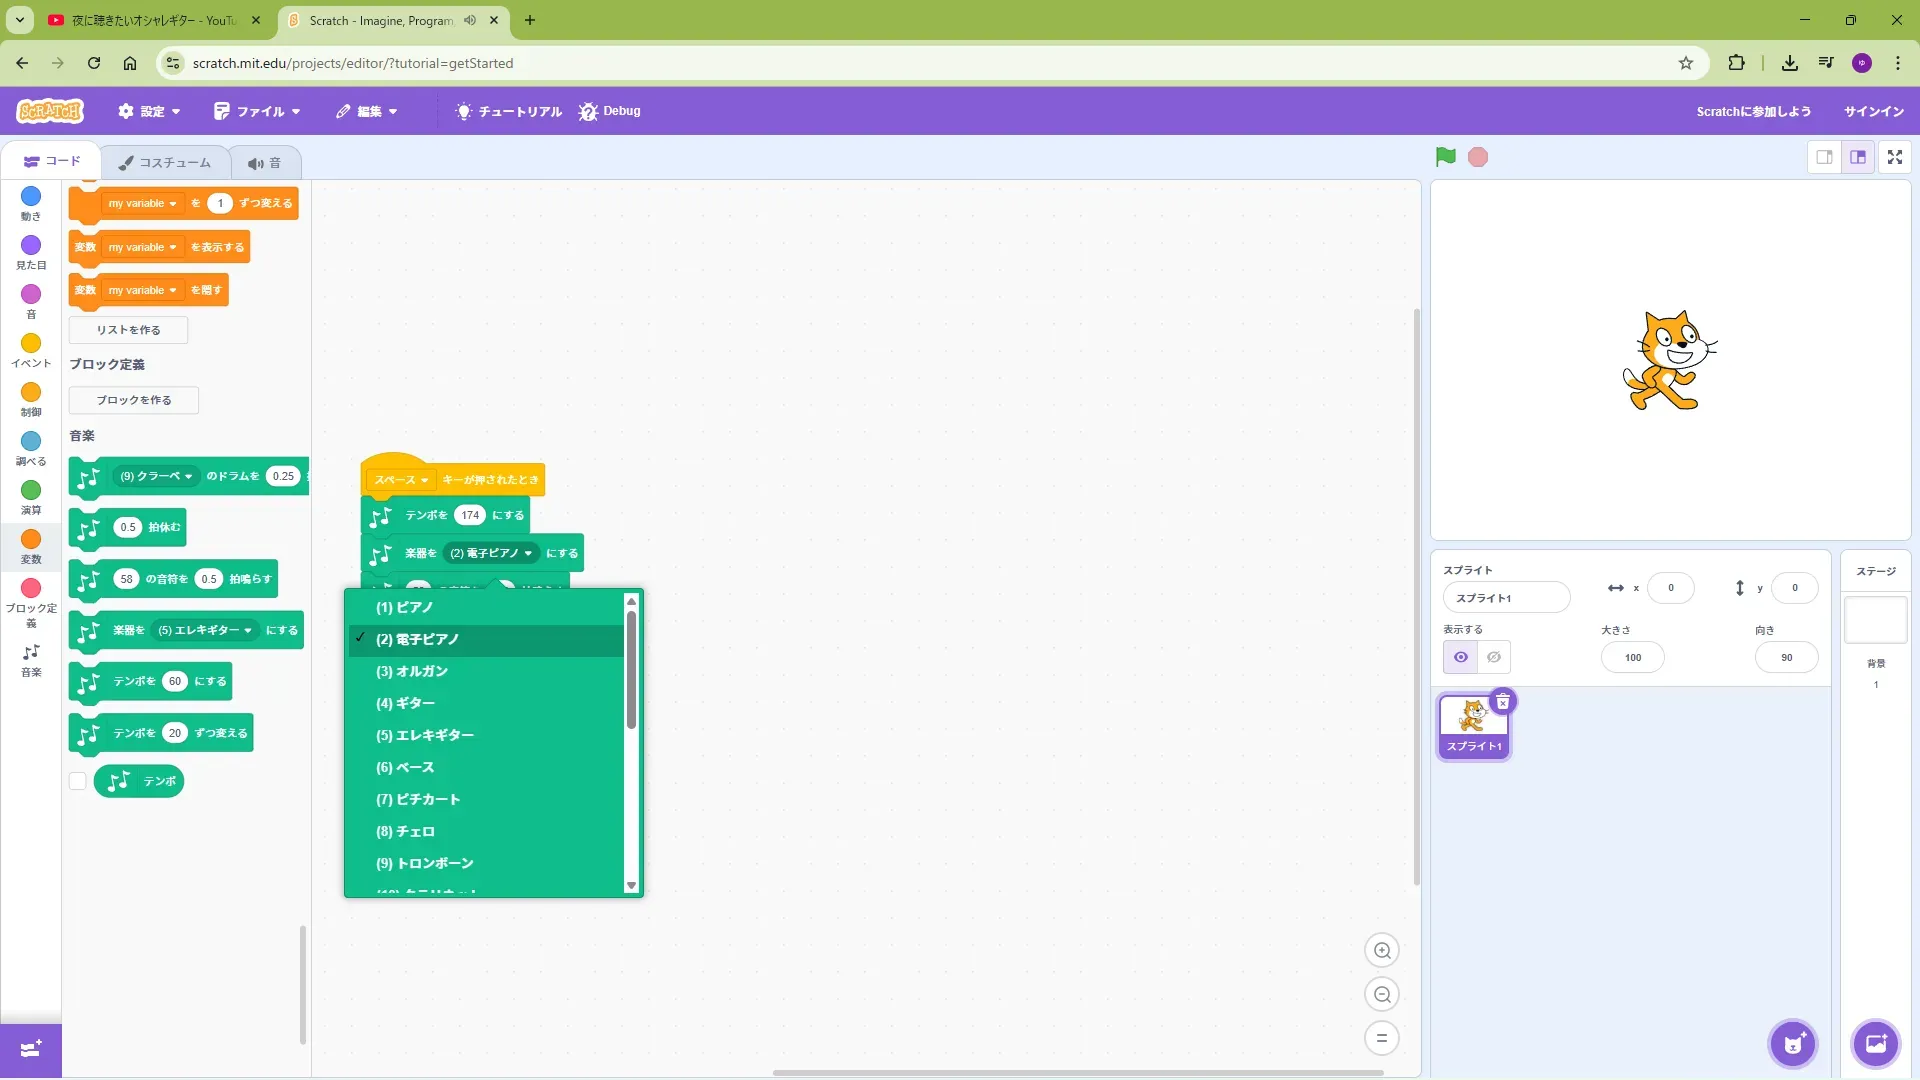Switch to the small stage layout
The height and width of the screenshot is (1080, 1920).
tap(1824, 157)
